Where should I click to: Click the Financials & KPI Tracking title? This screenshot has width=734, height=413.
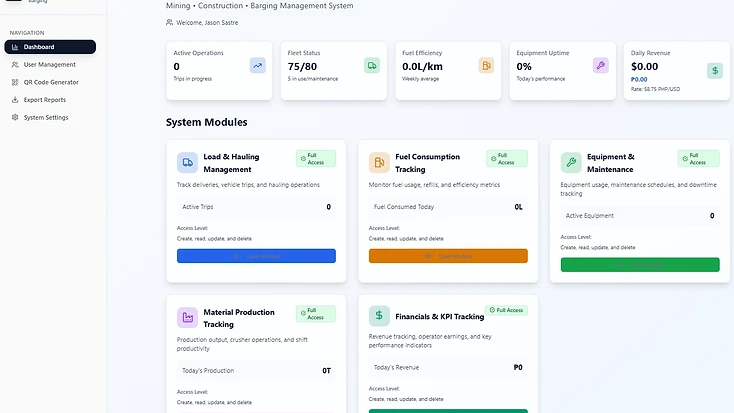coord(440,317)
